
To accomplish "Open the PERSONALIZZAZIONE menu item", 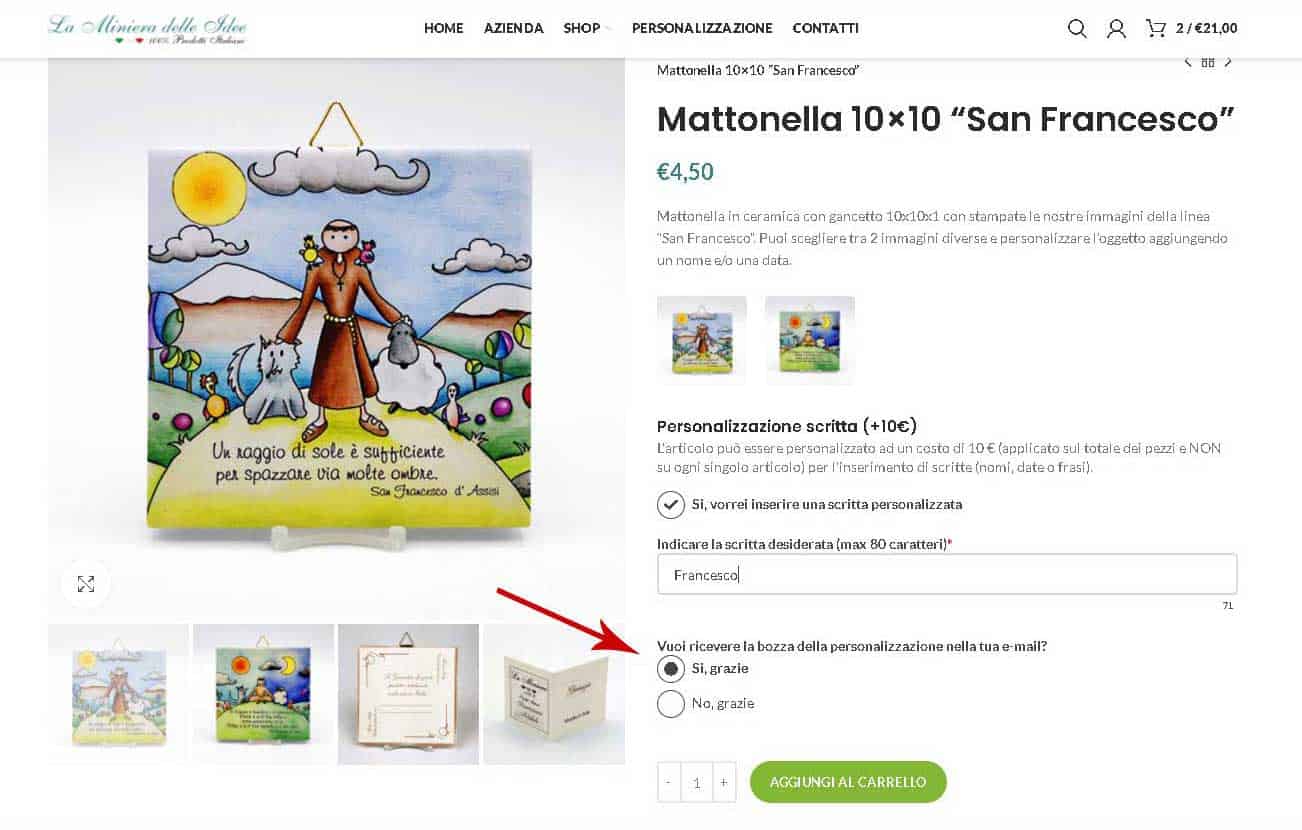I will pyautogui.click(x=702, y=28).
